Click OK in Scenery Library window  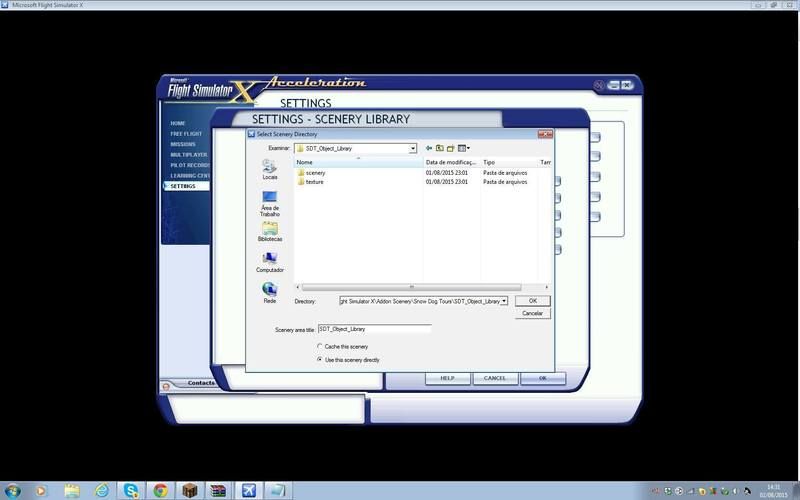543,378
